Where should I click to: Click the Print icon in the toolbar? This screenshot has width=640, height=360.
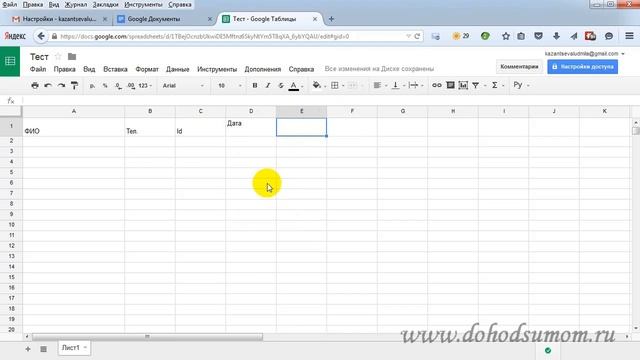point(35,85)
